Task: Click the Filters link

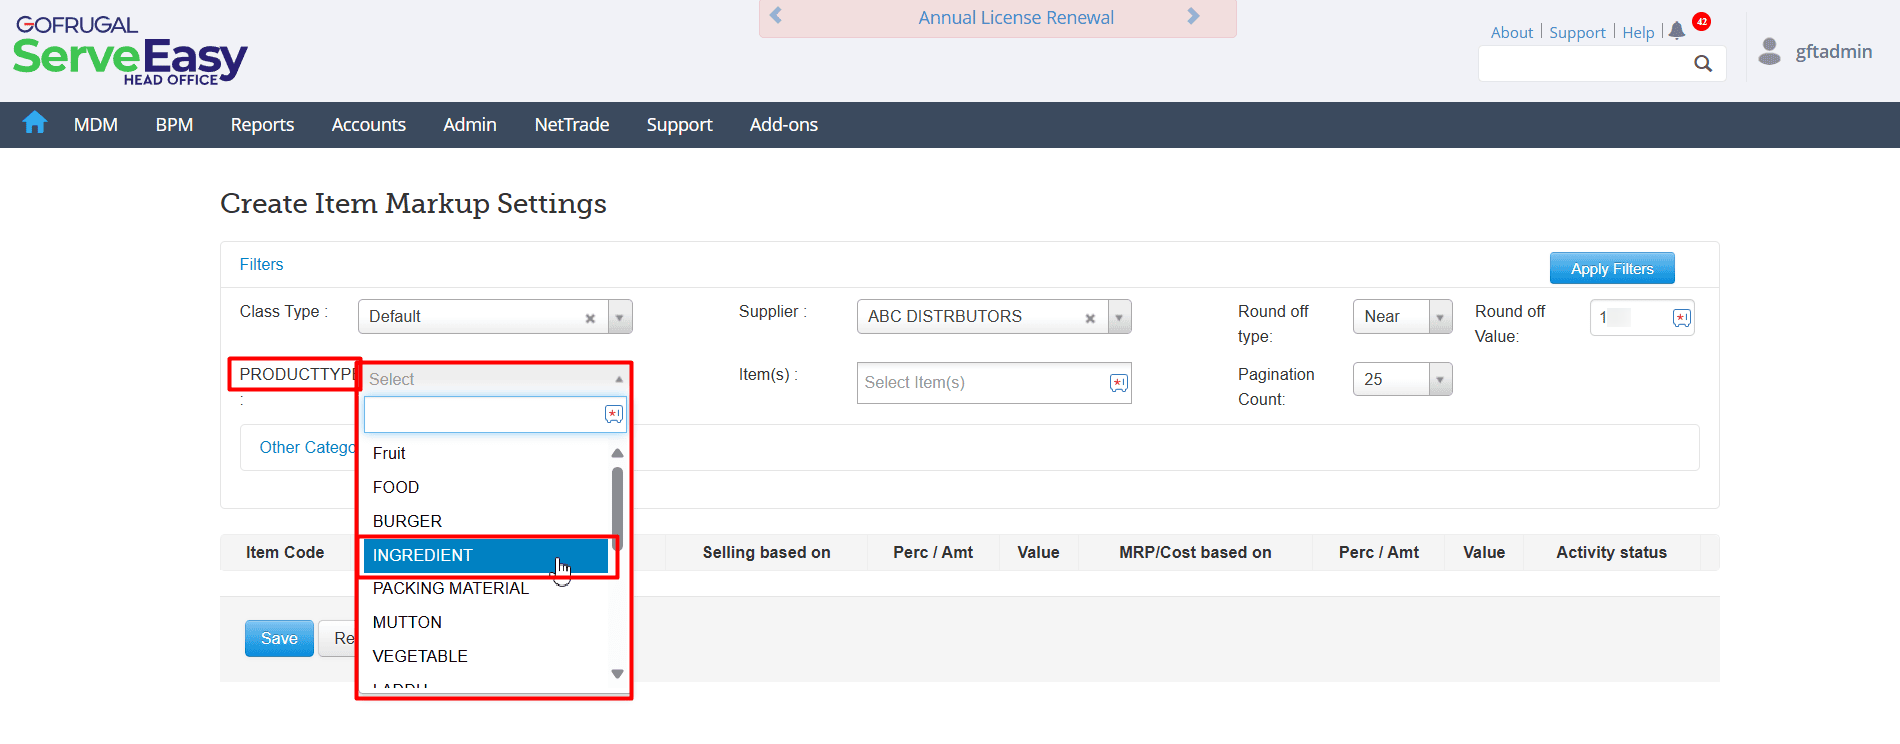Action: point(261,264)
